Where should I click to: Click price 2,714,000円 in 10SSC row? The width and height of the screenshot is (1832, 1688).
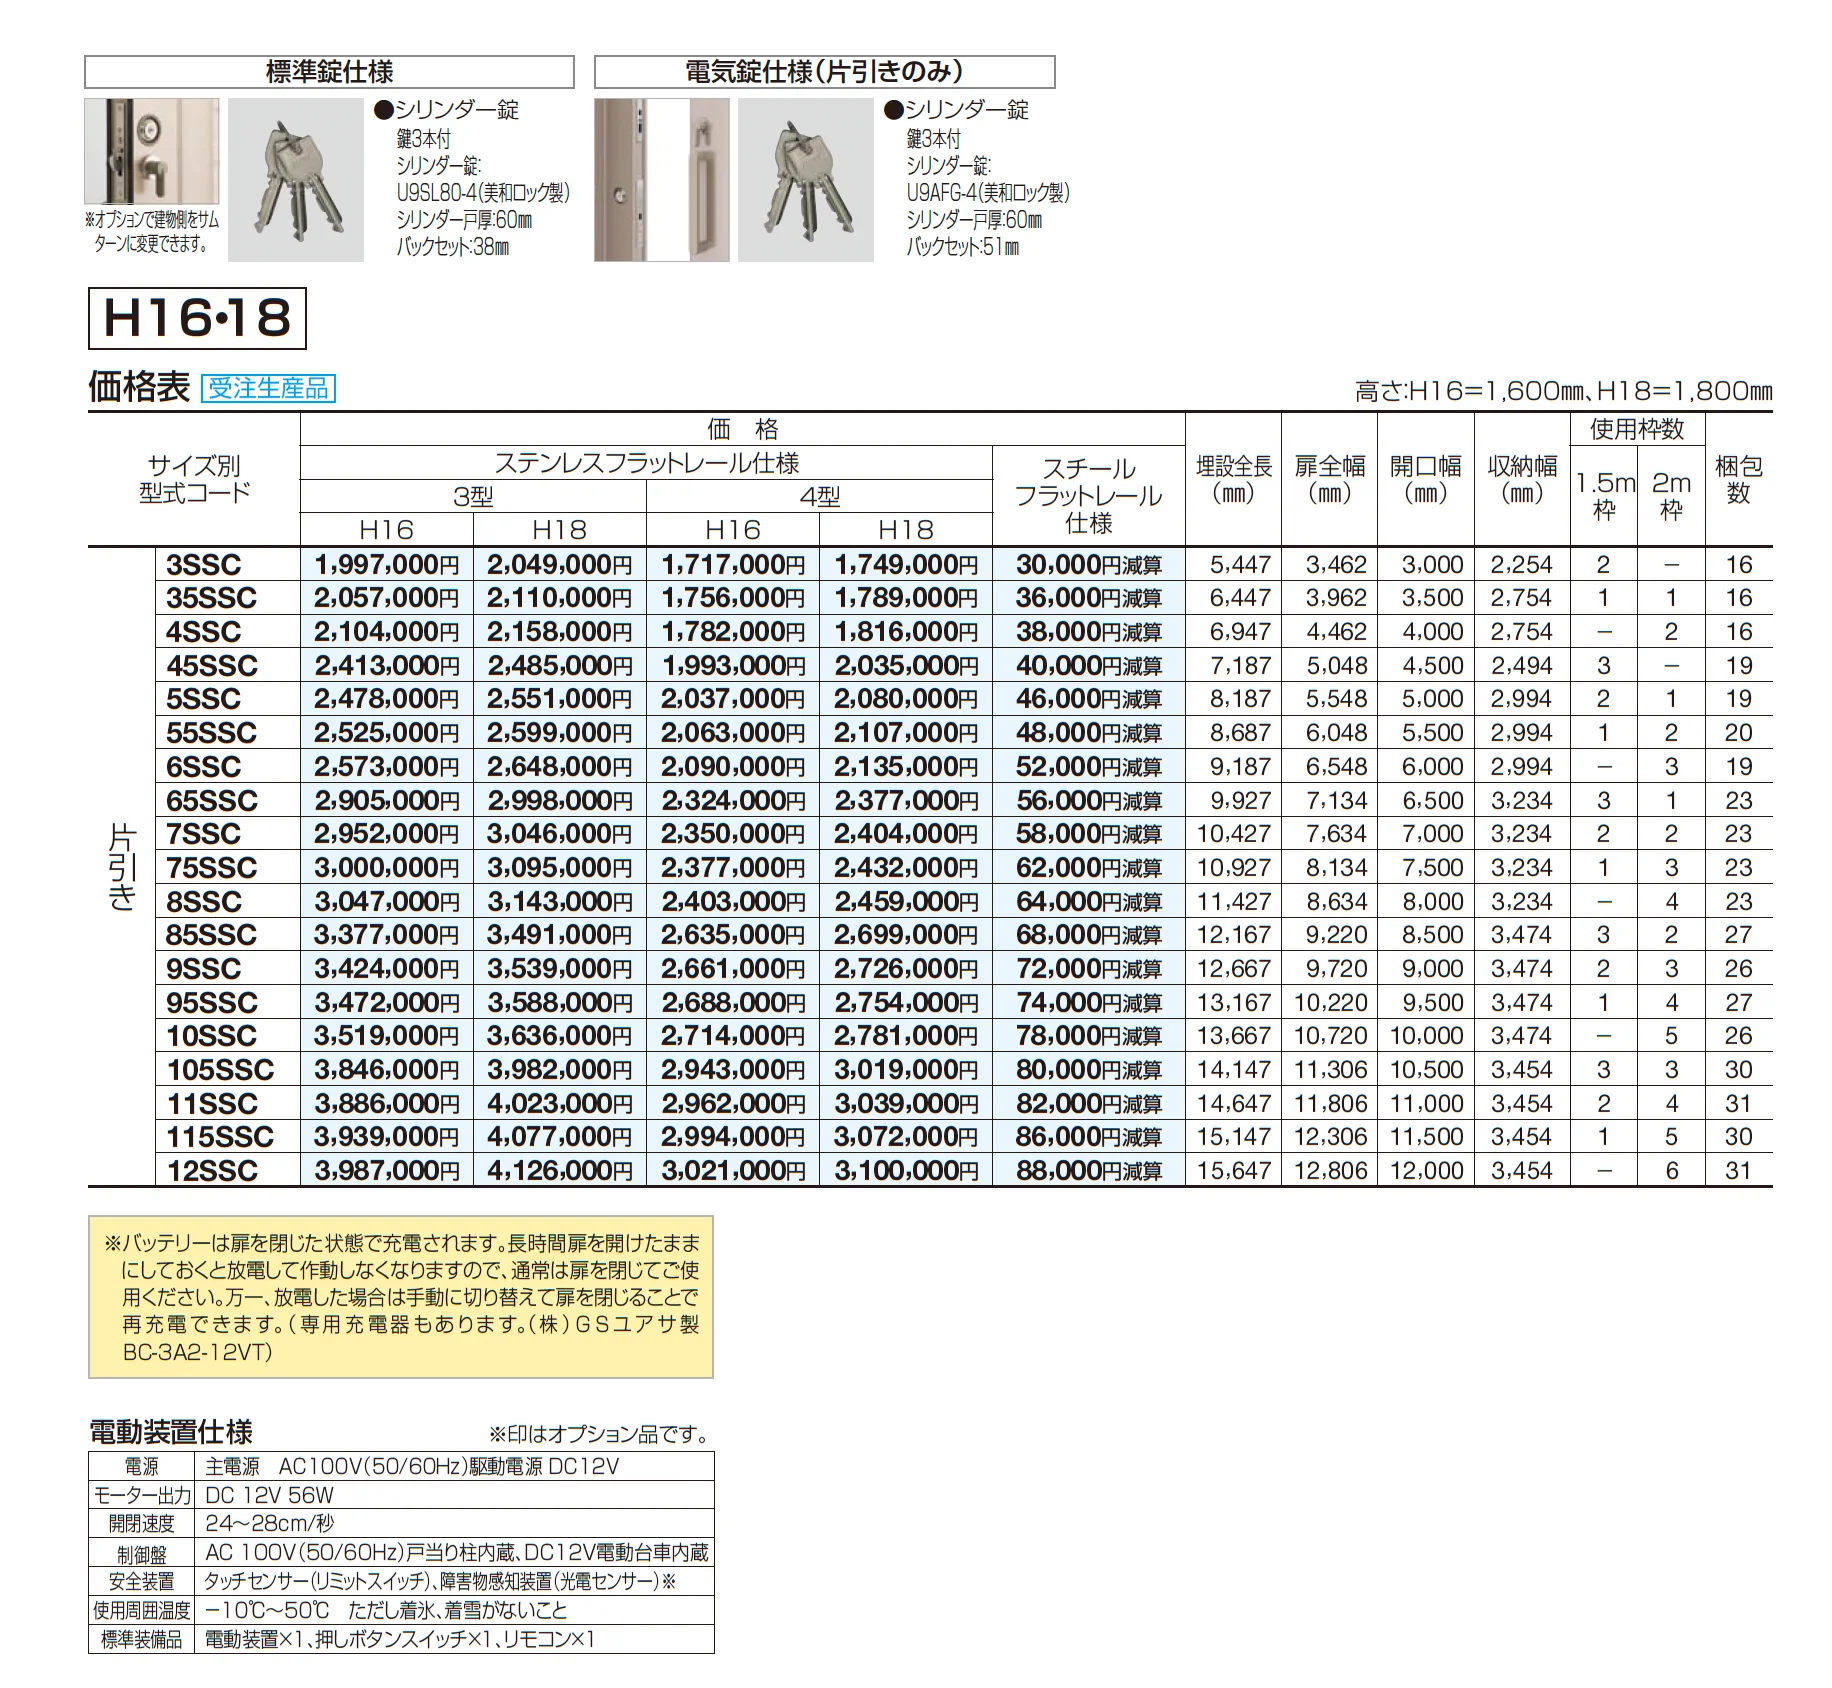tap(733, 1036)
